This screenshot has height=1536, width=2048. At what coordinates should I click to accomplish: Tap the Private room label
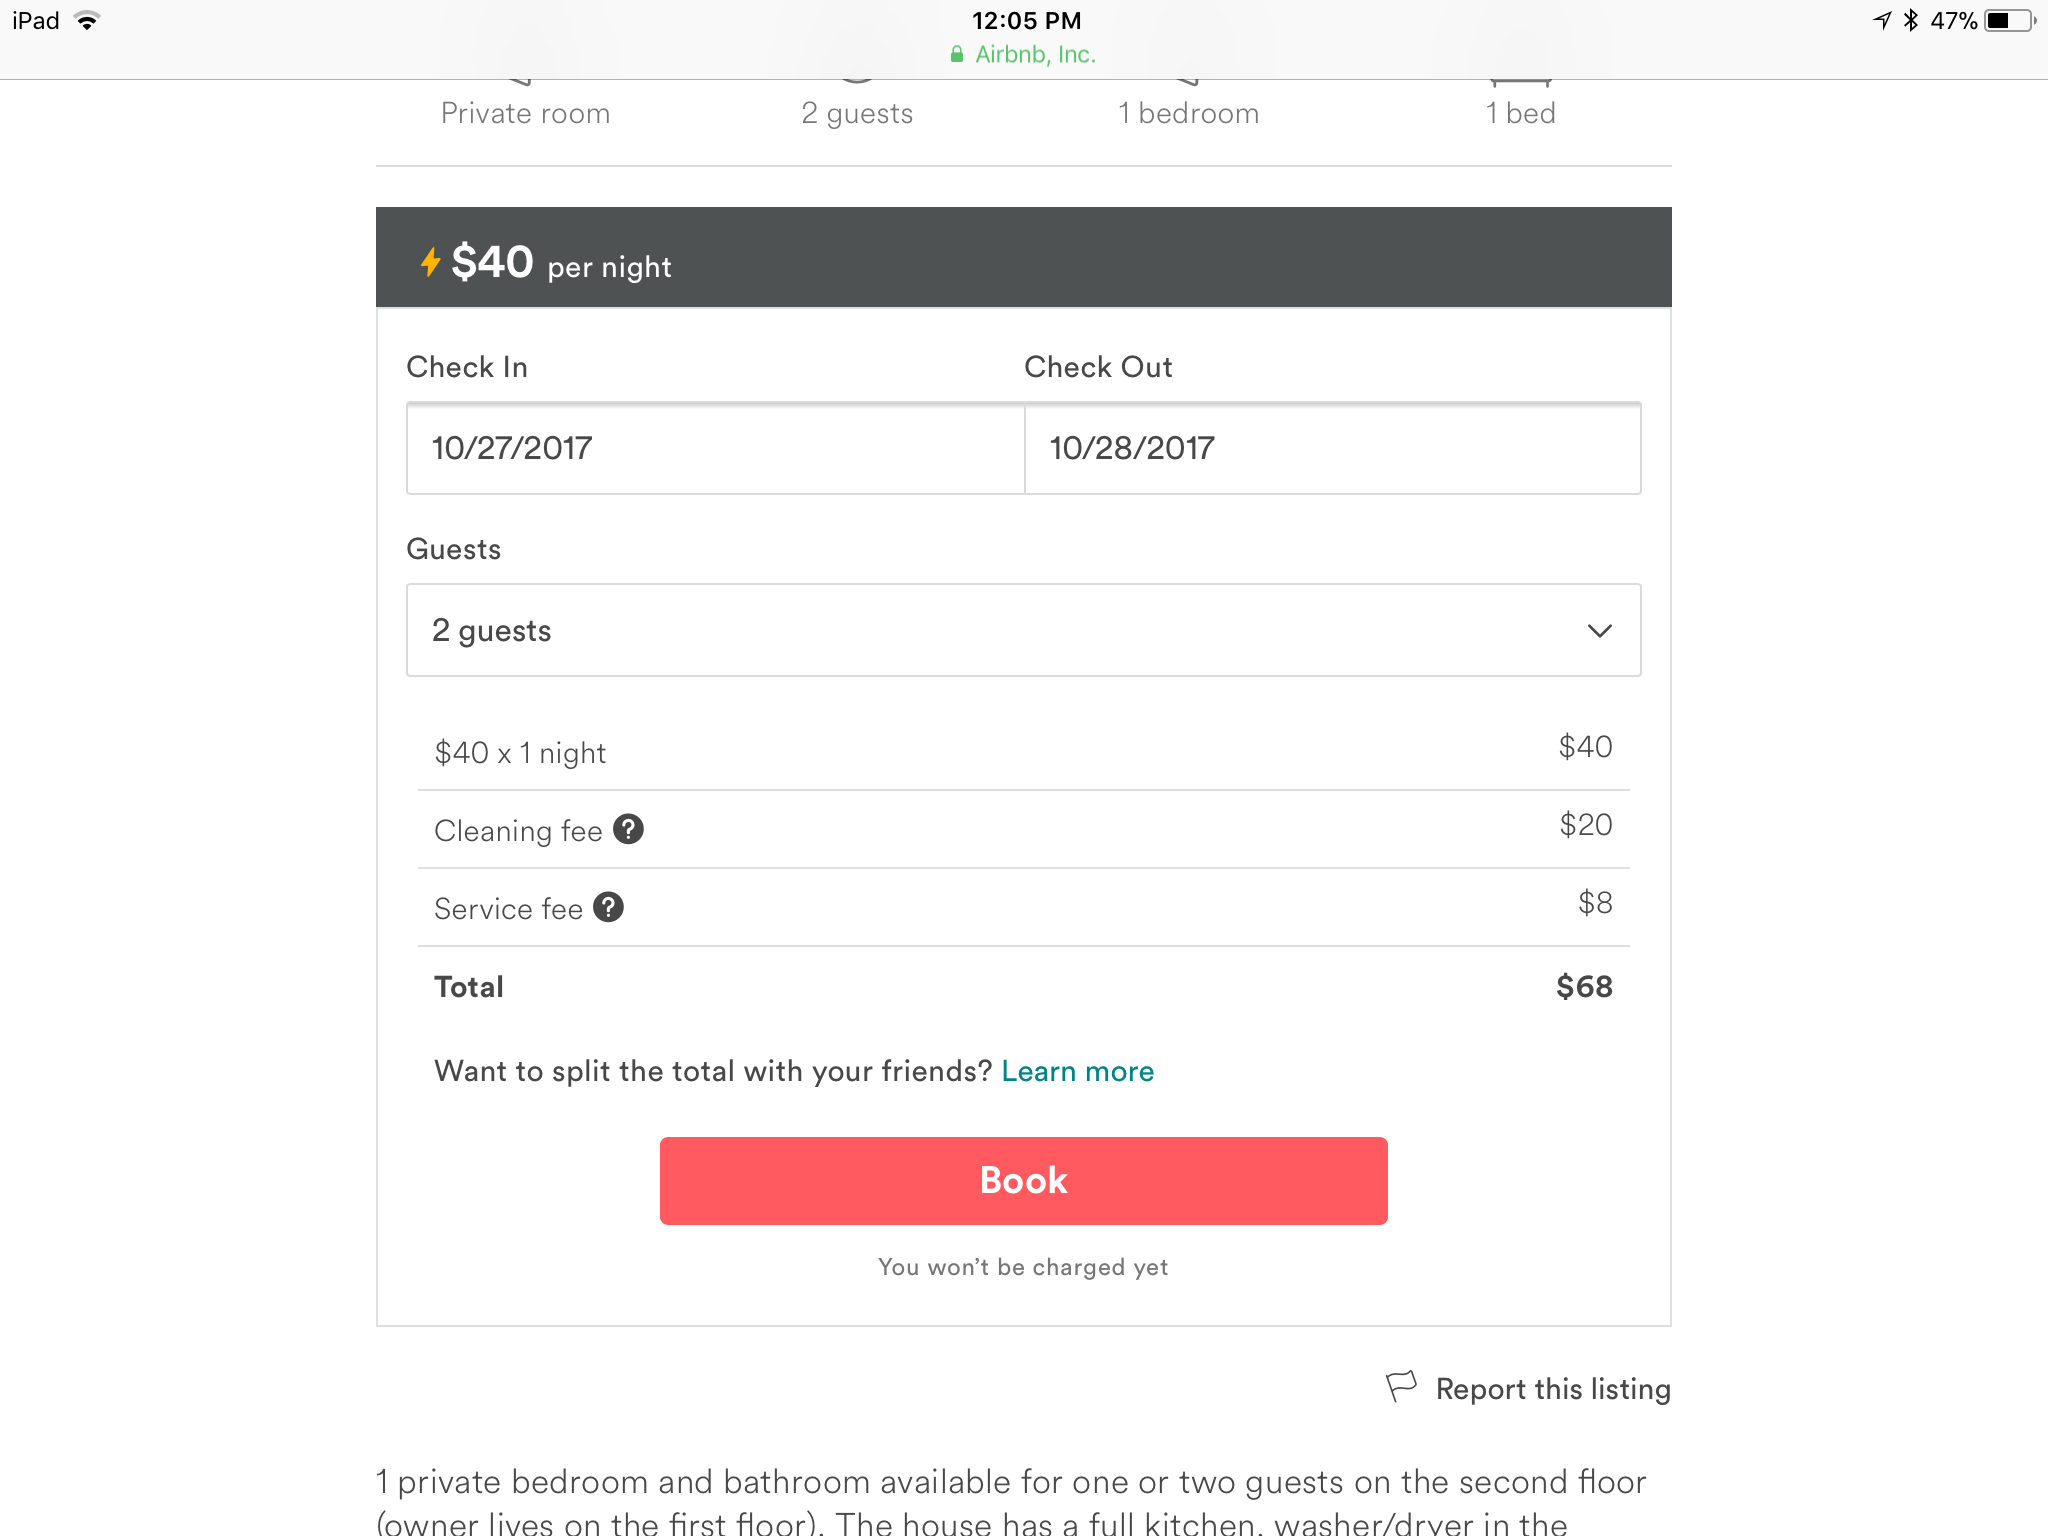(x=526, y=113)
